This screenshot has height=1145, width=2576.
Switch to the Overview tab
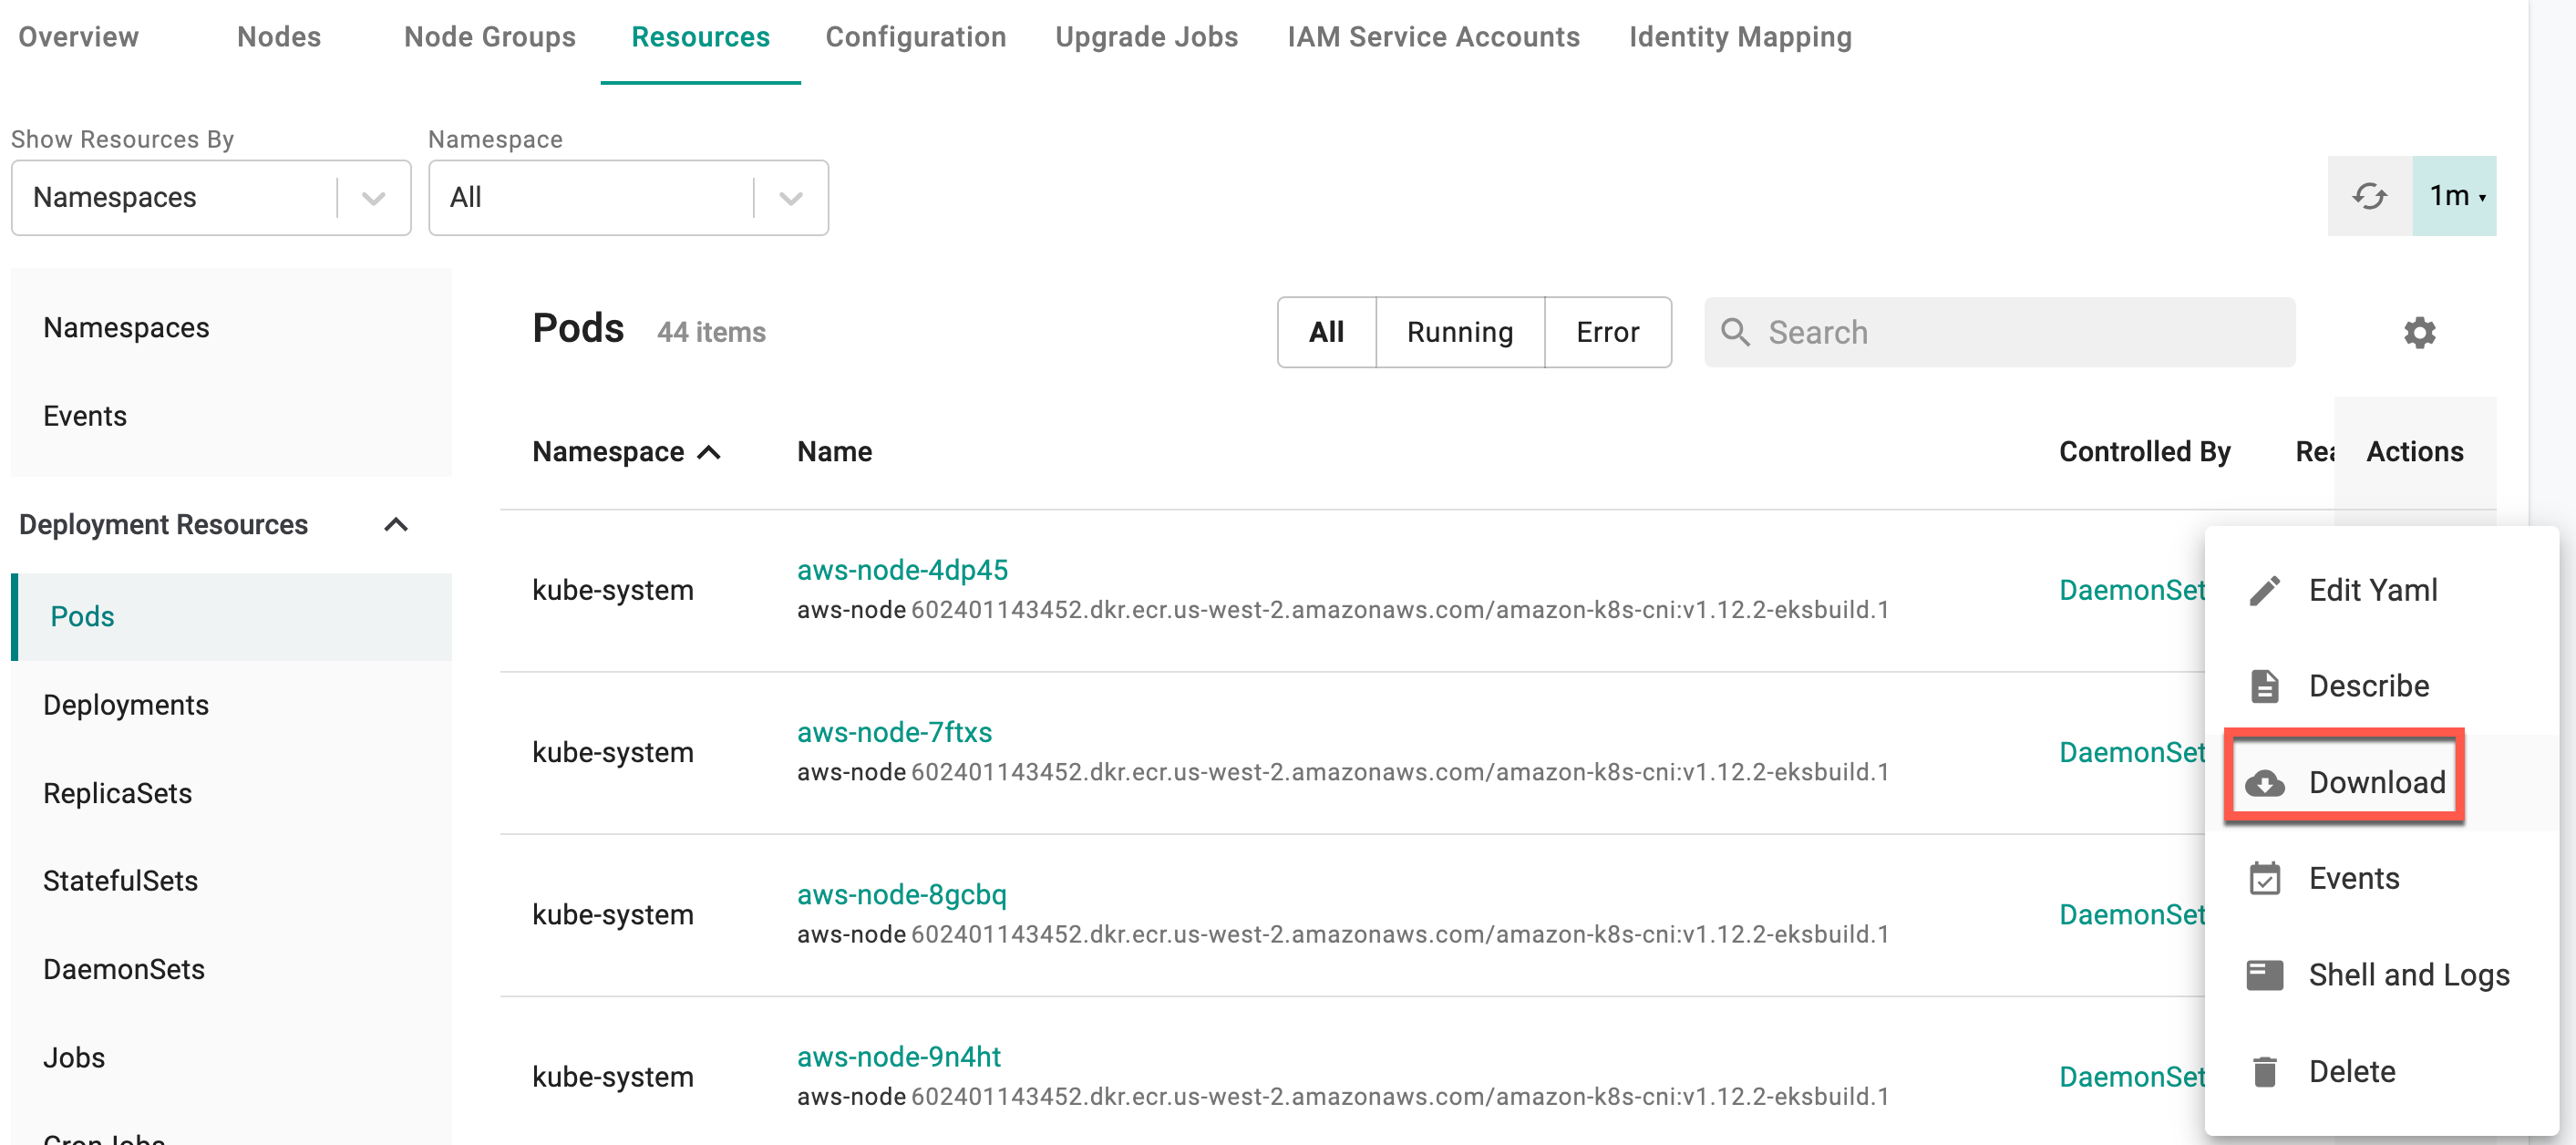pos(79,37)
